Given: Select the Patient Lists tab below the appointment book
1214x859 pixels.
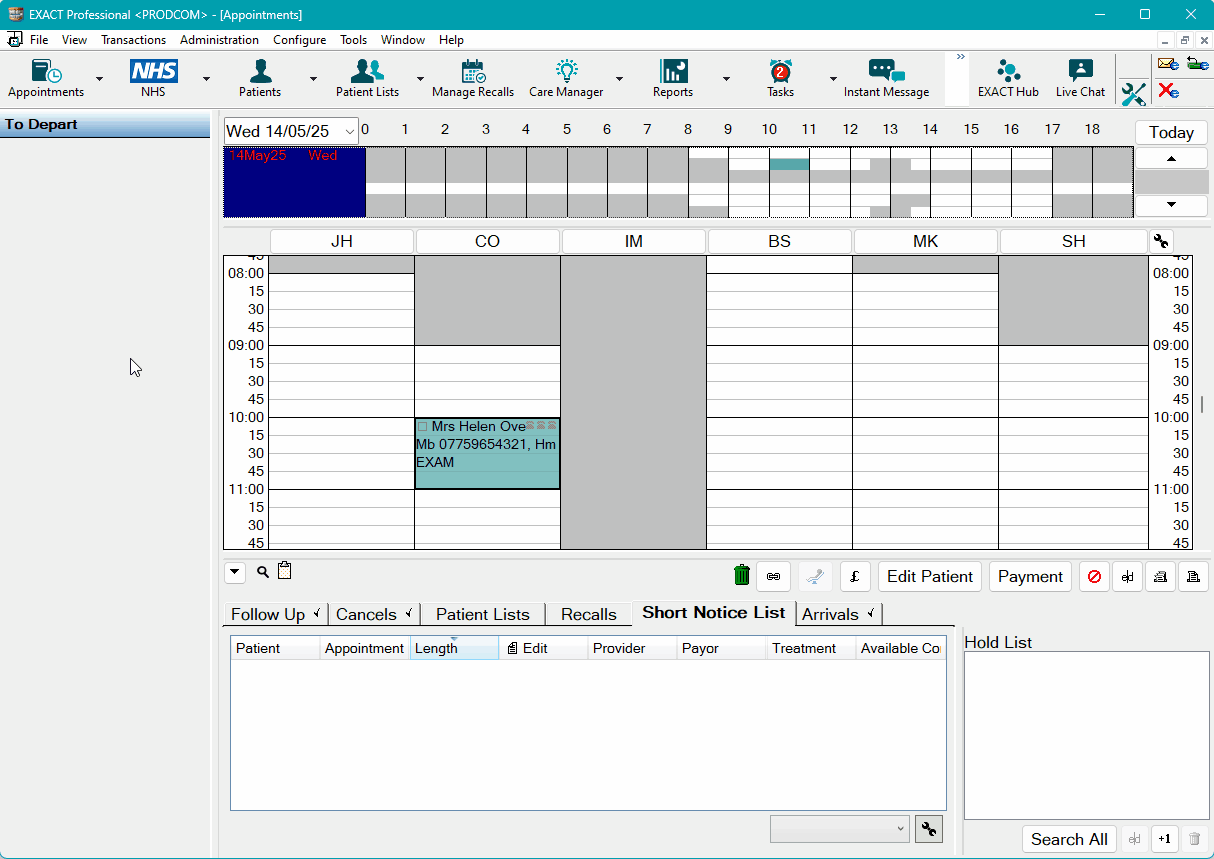Looking at the screenshot, I should click(483, 614).
